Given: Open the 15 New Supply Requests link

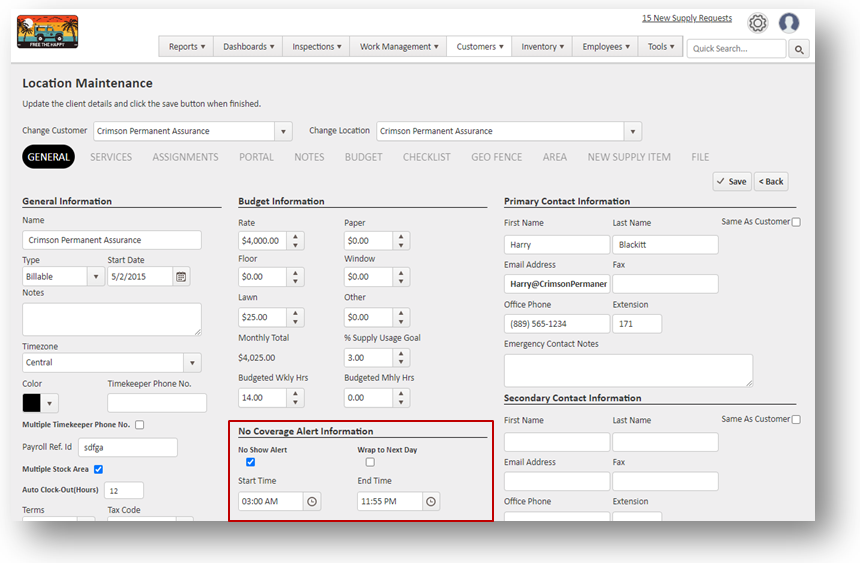Looking at the screenshot, I should [686, 18].
